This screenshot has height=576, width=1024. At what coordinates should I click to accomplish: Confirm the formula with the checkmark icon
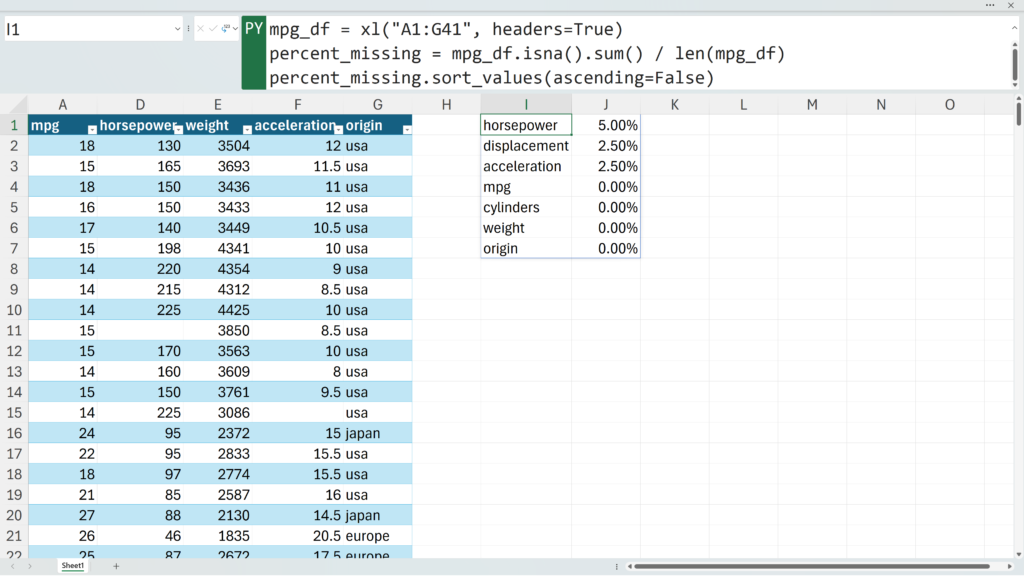click(x=213, y=29)
